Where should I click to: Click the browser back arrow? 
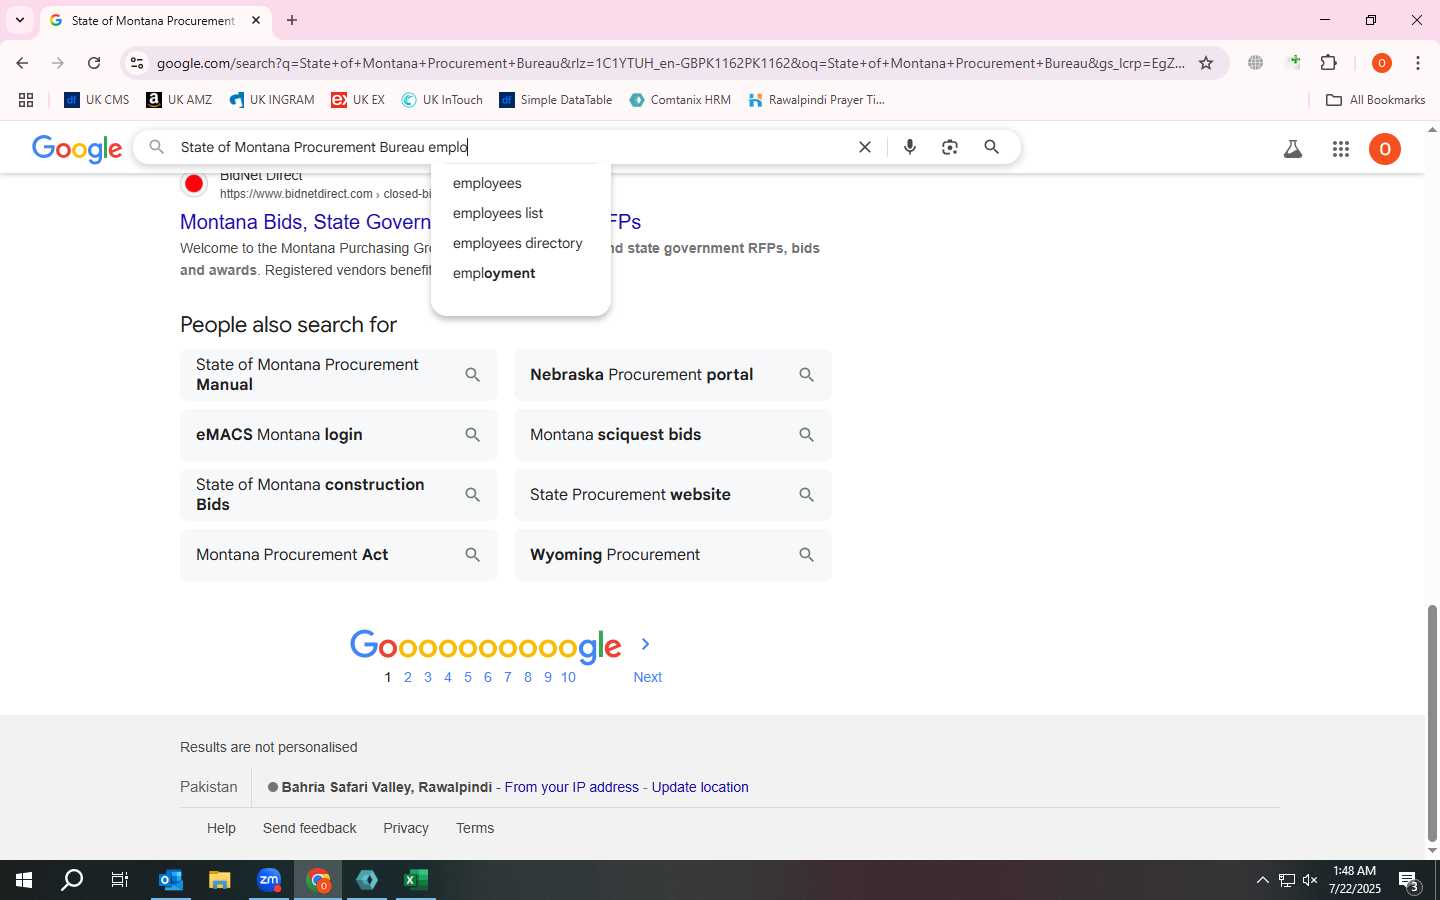(22, 63)
